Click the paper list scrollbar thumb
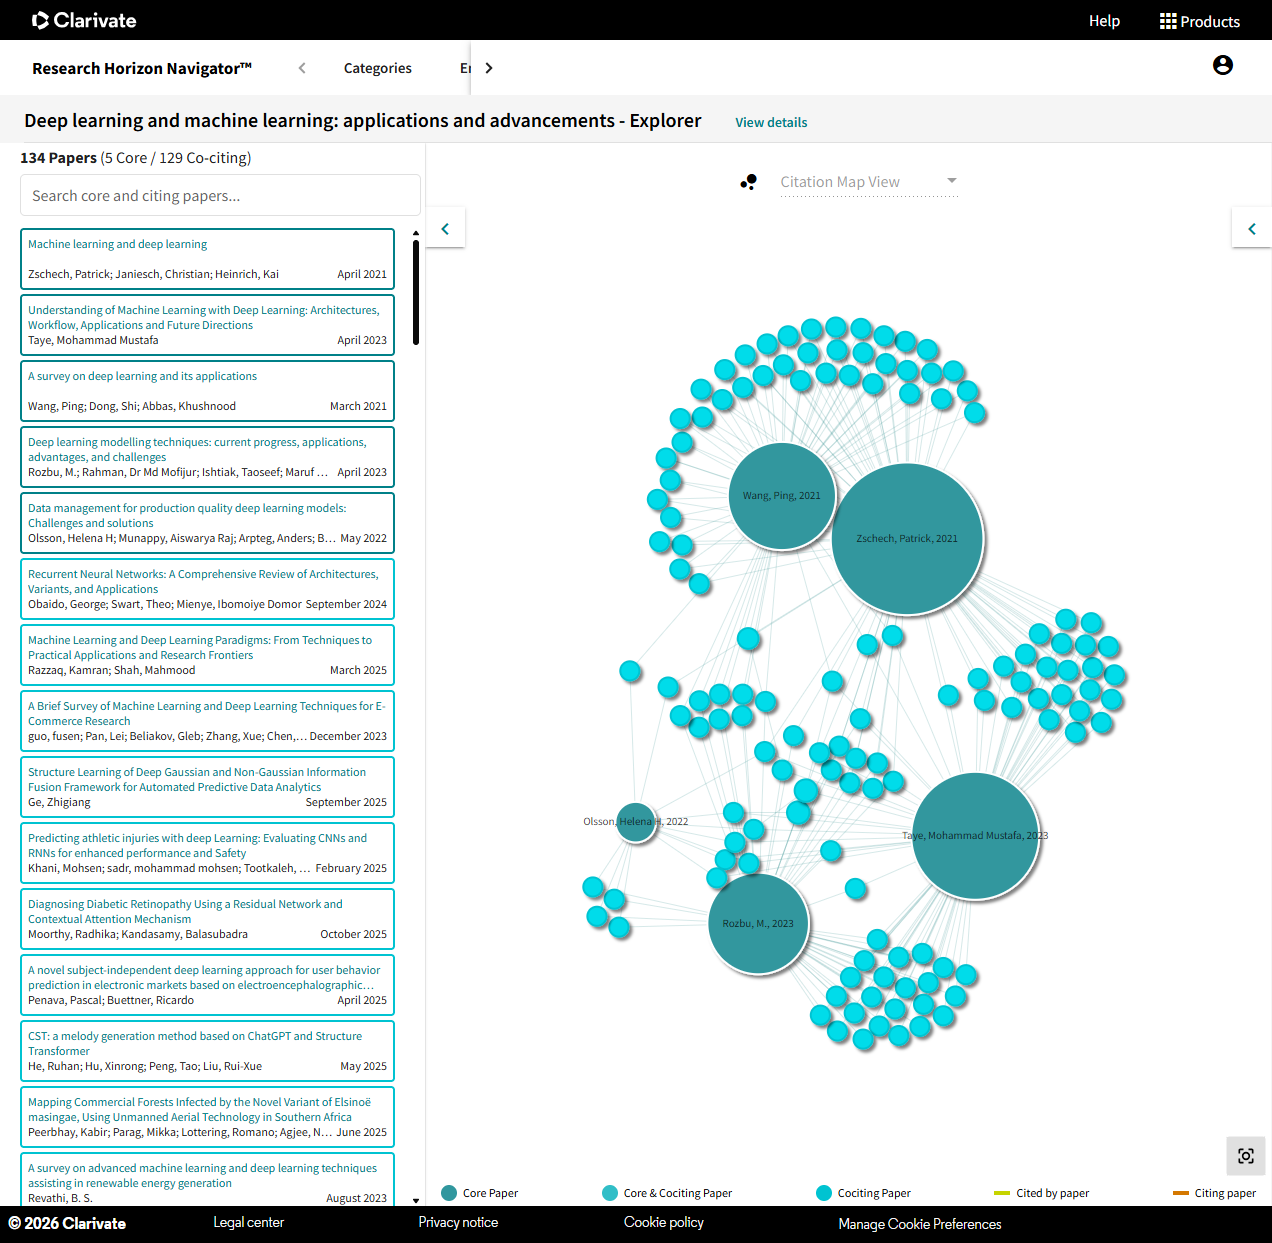This screenshot has height=1243, width=1272. tap(416, 292)
